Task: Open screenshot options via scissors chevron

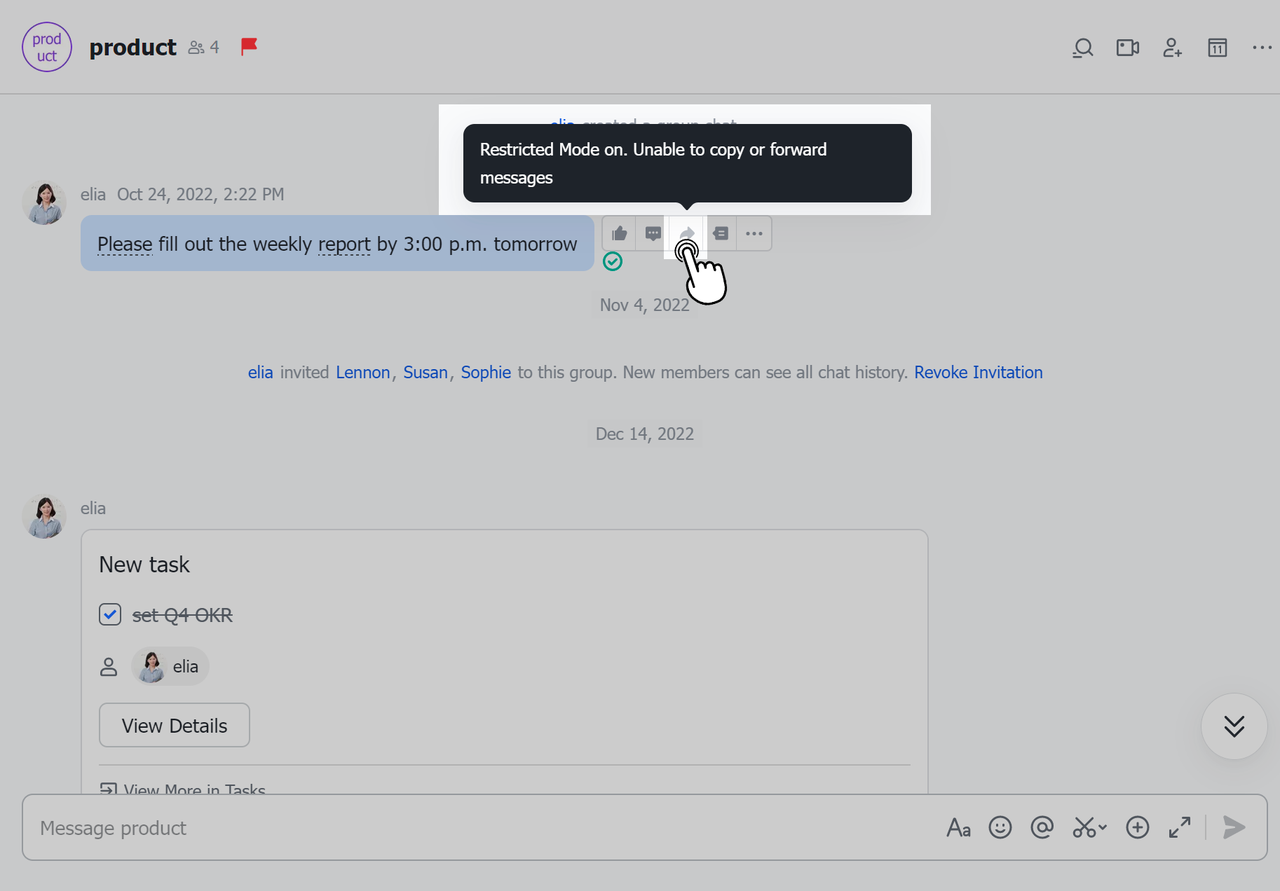Action: 1089,827
